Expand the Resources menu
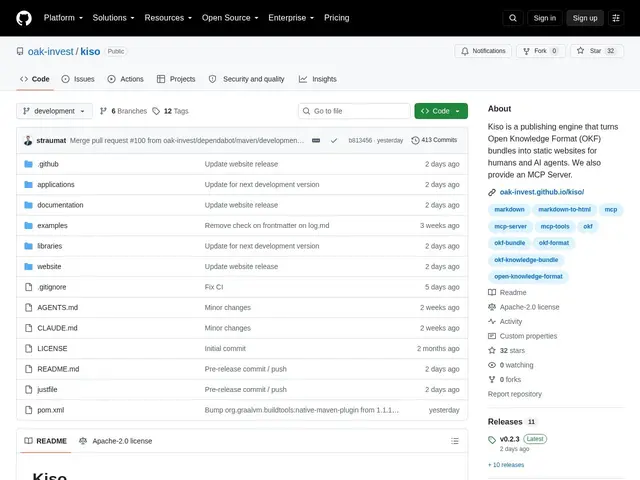640x480 pixels. 168,18
